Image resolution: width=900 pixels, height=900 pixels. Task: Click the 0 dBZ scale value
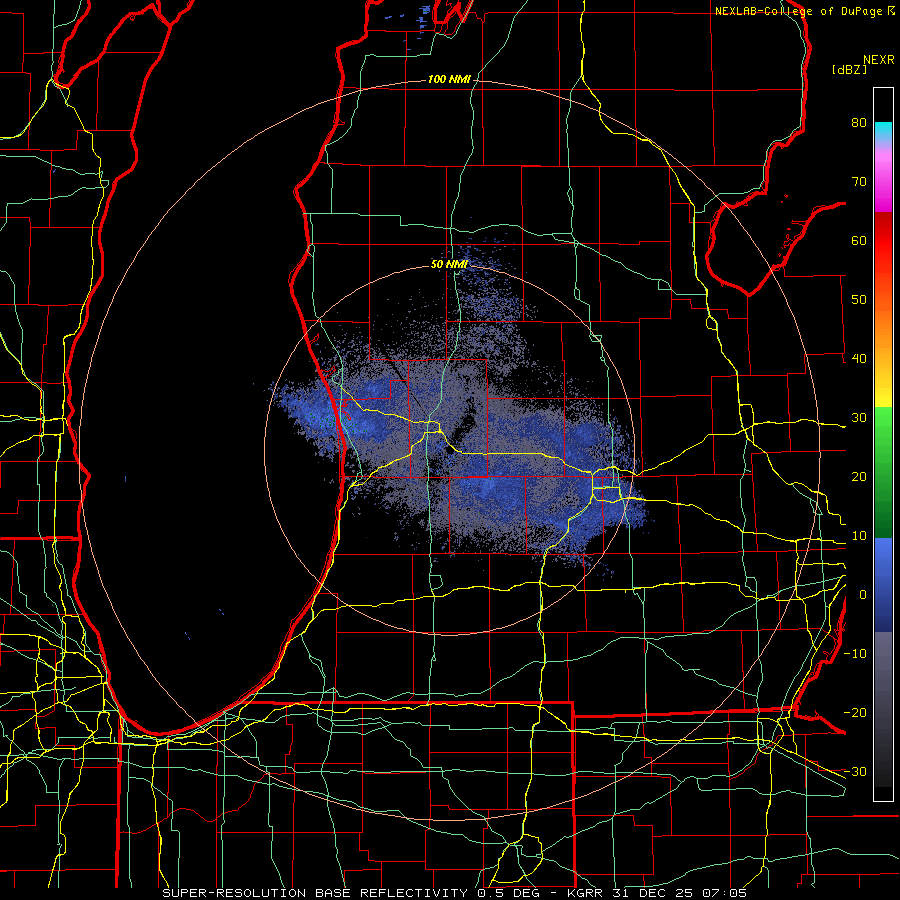click(x=863, y=595)
